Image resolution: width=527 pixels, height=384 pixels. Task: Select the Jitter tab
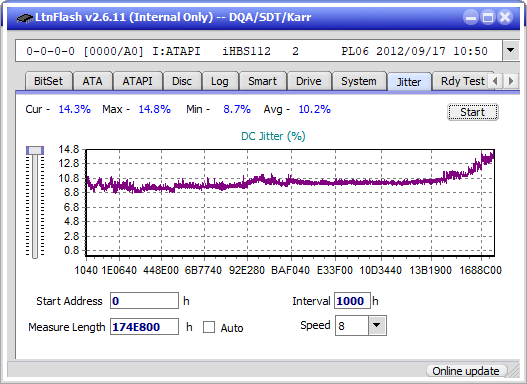click(409, 82)
